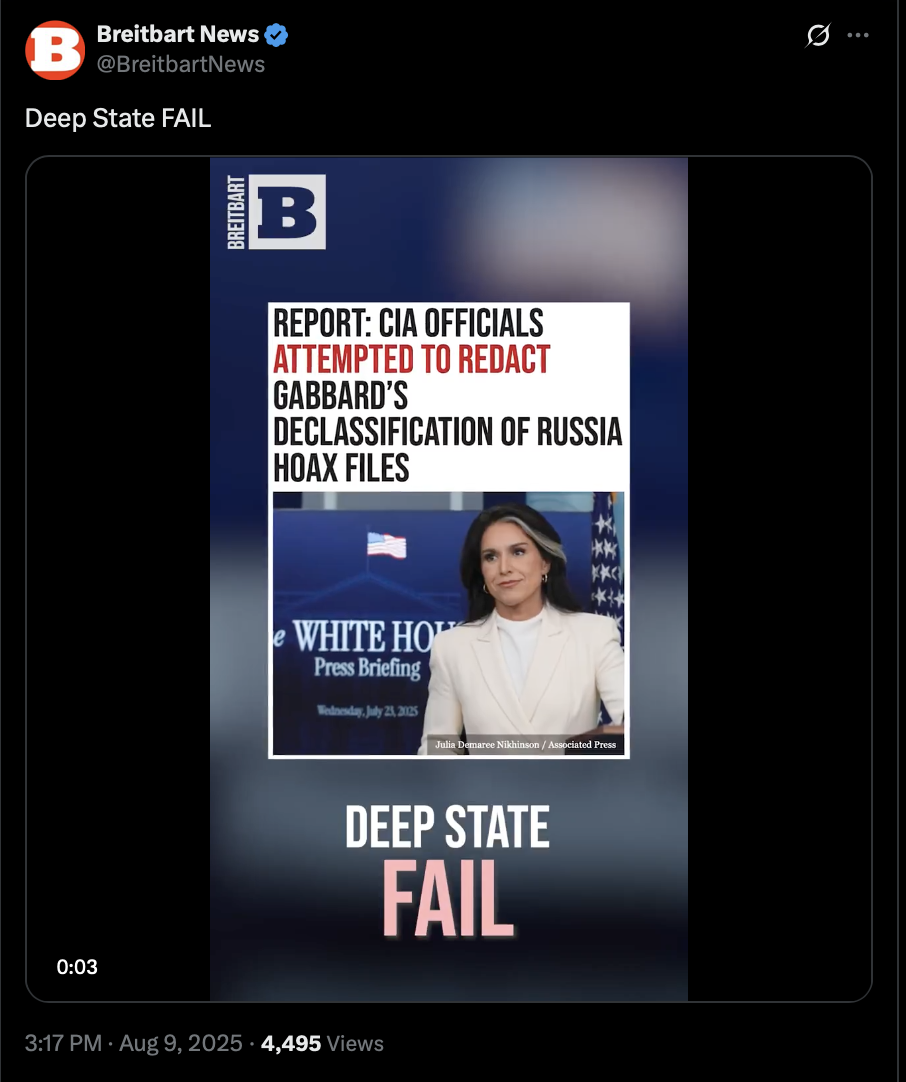Open the Grok slashed-circle icon
The width and height of the screenshot is (906, 1082).
pyautogui.click(x=818, y=35)
